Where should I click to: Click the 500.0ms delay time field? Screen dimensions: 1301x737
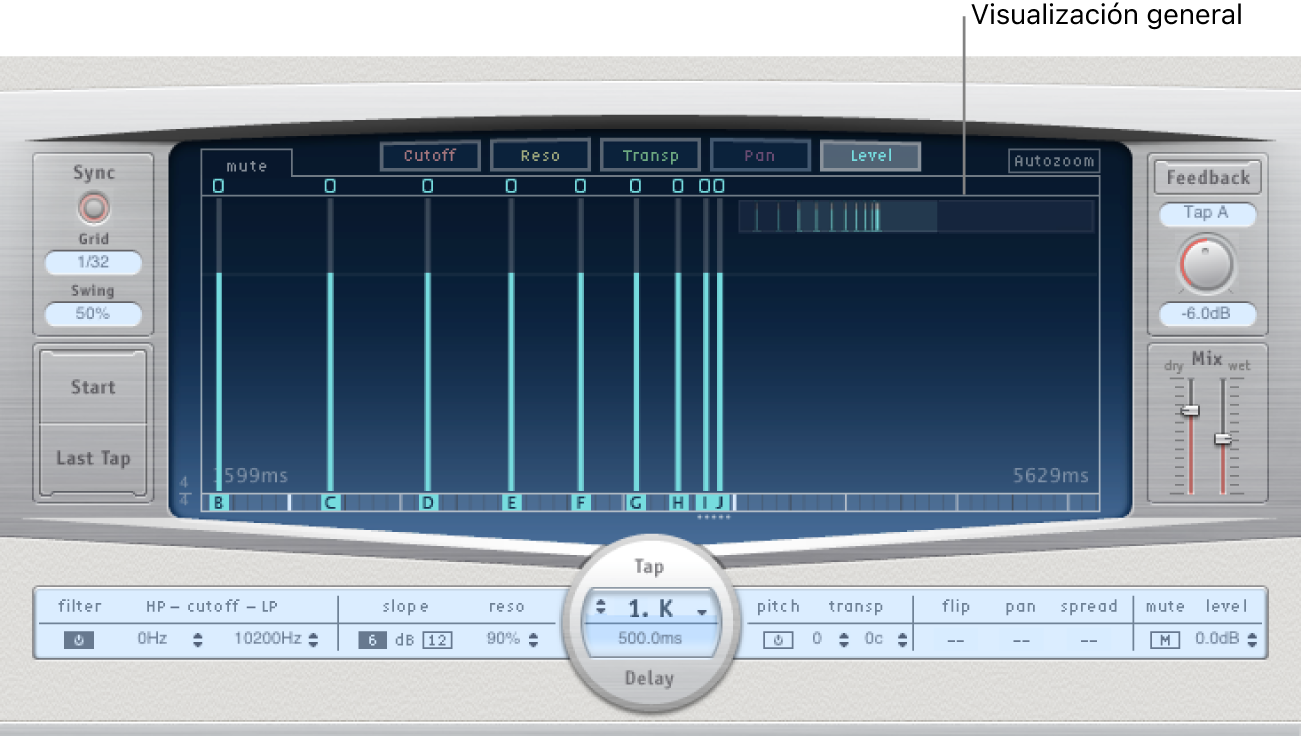click(650, 638)
